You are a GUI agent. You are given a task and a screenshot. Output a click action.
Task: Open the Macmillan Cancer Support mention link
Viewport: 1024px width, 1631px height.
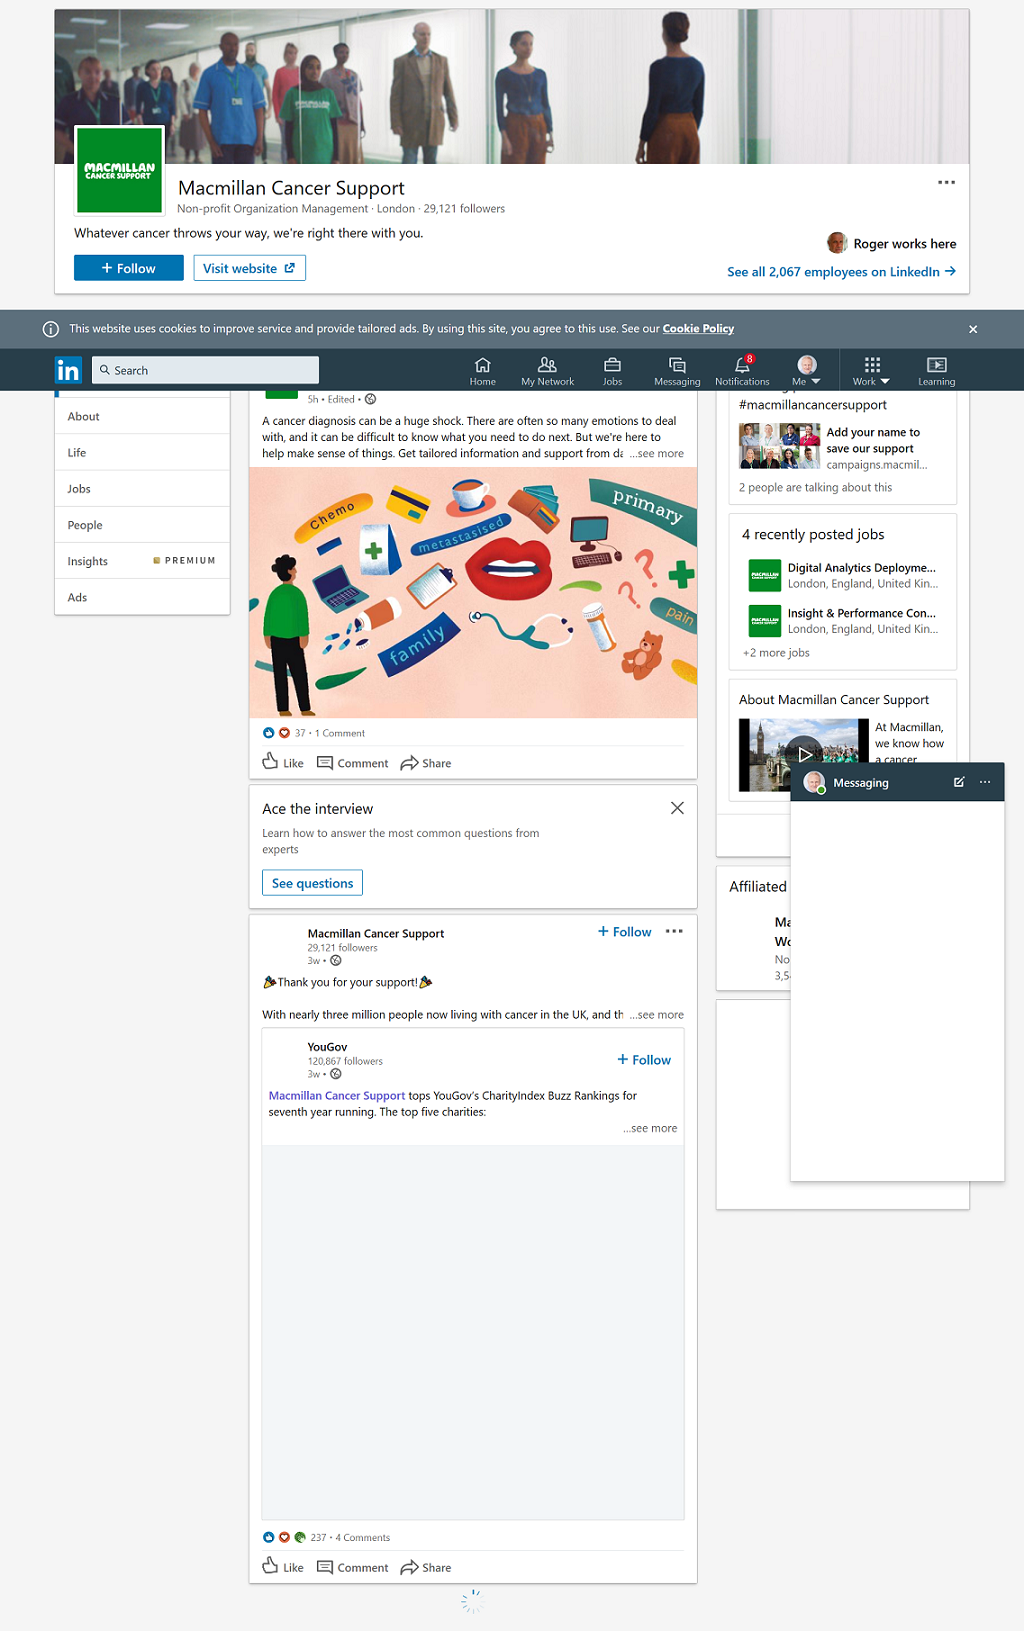[x=337, y=1096]
